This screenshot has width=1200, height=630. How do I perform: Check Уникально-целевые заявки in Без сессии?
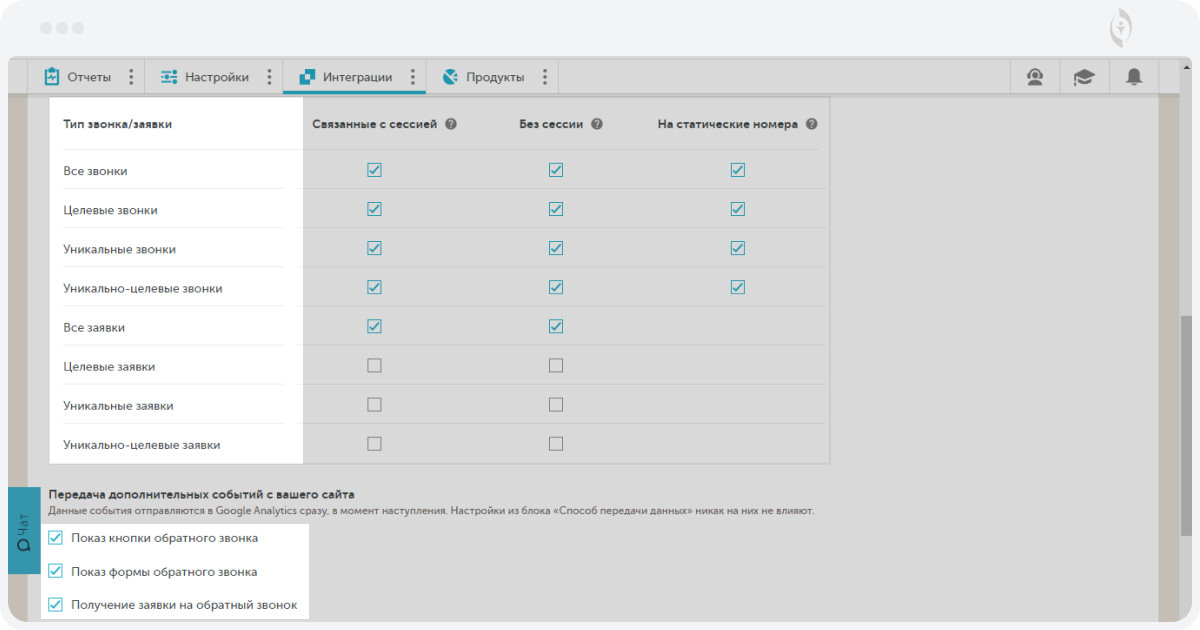[x=556, y=444]
